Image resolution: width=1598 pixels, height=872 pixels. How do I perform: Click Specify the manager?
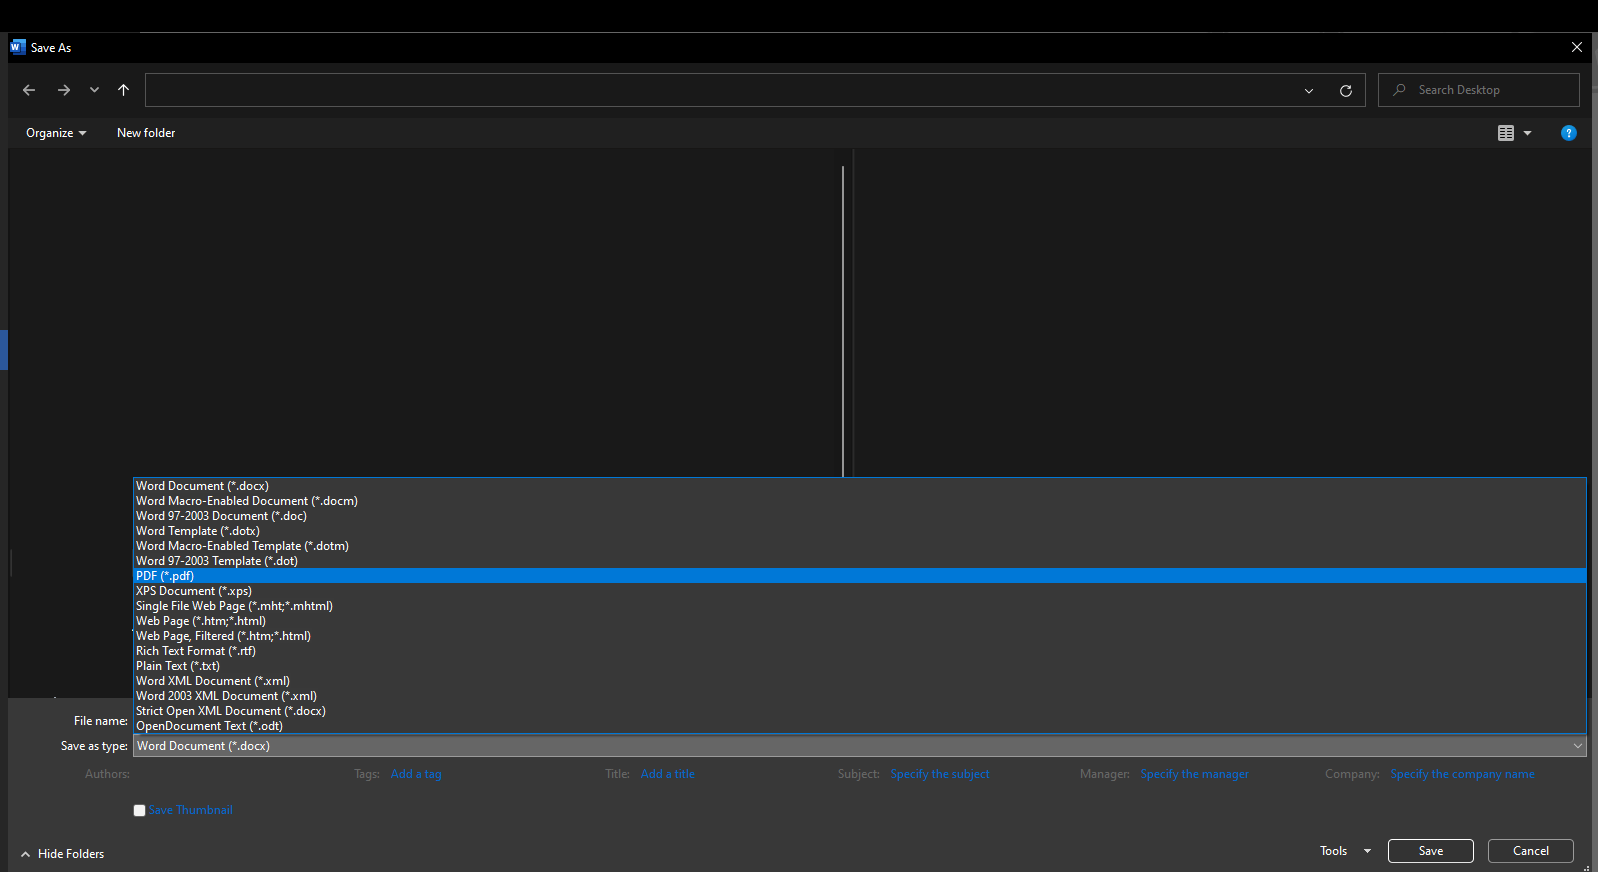(1195, 774)
